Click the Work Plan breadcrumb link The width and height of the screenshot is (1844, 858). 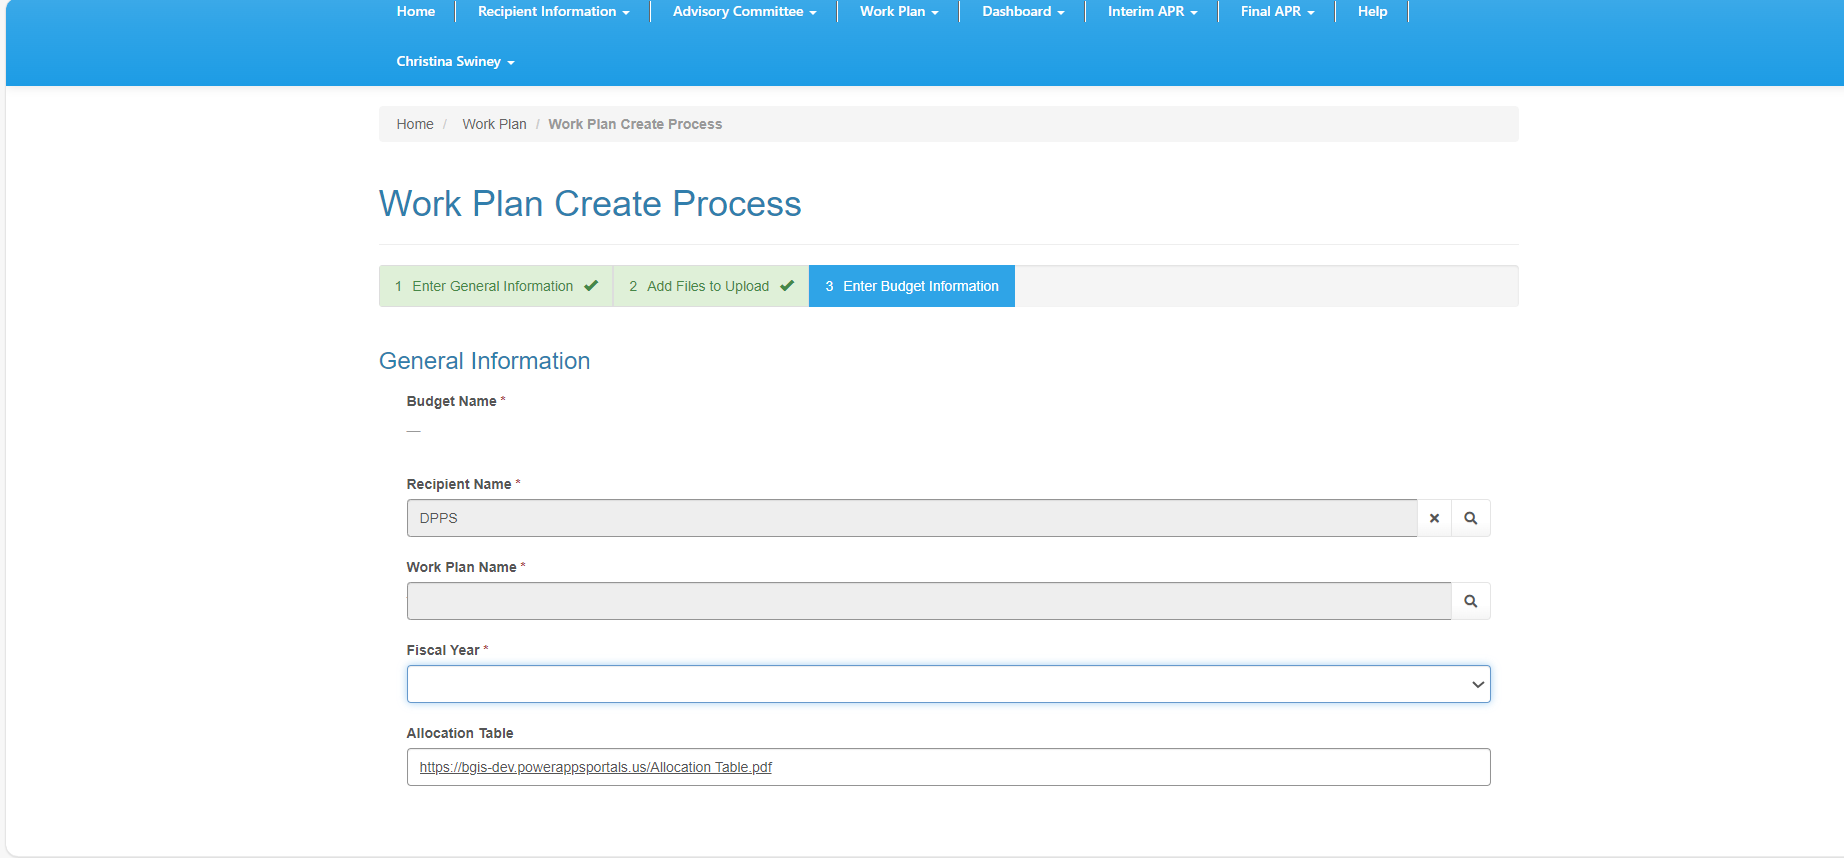pyautogui.click(x=494, y=124)
